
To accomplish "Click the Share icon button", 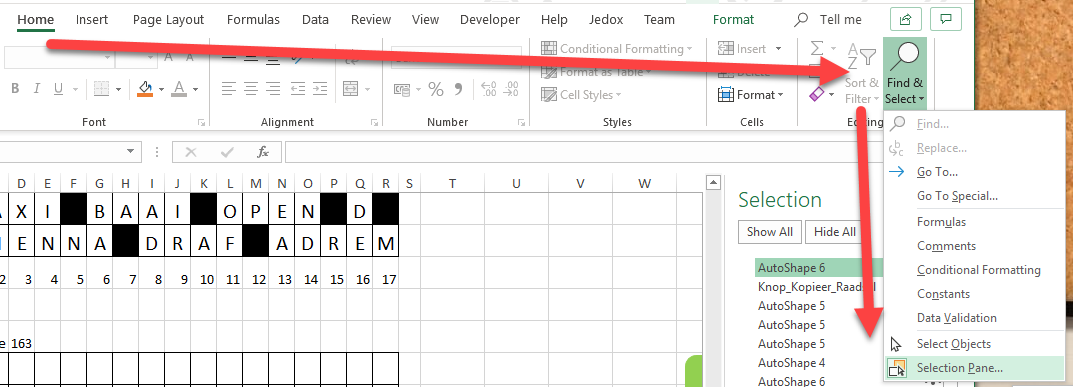I will [x=905, y=20].
